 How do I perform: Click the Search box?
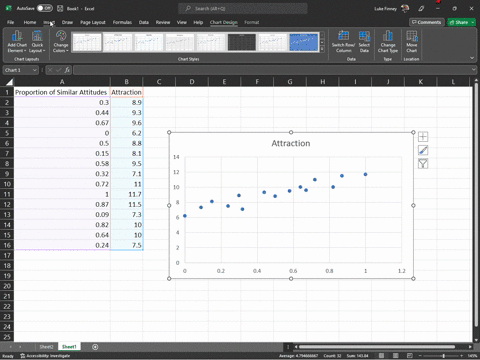243,8
